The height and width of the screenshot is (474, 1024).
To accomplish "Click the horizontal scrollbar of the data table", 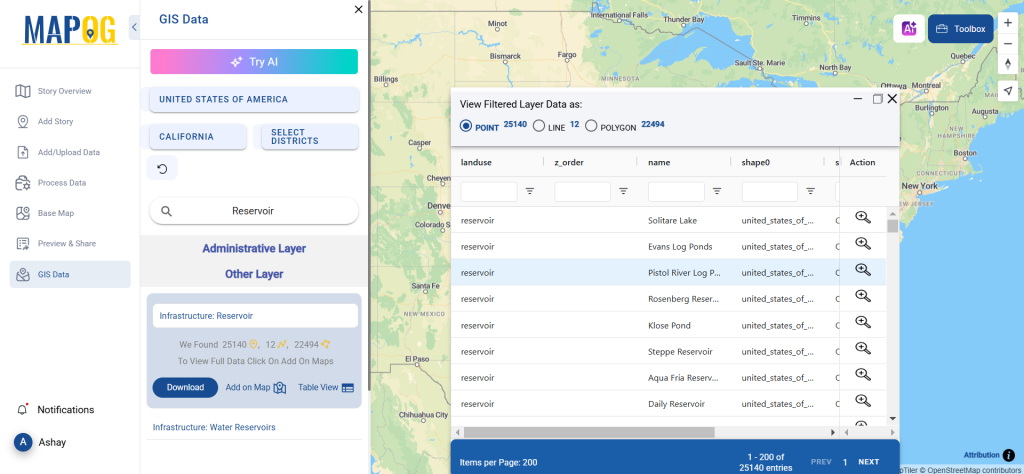I will (590, 432).
